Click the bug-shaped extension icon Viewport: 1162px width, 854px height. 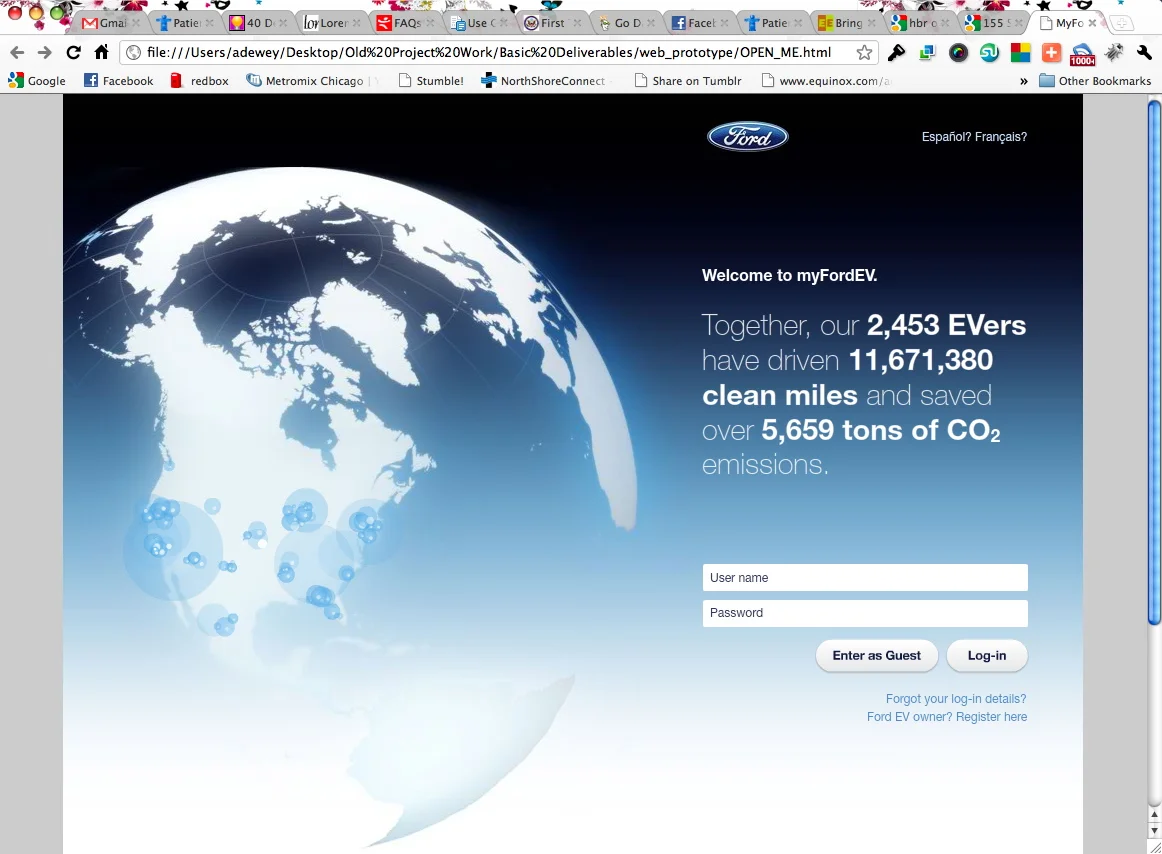point(1114,53)
